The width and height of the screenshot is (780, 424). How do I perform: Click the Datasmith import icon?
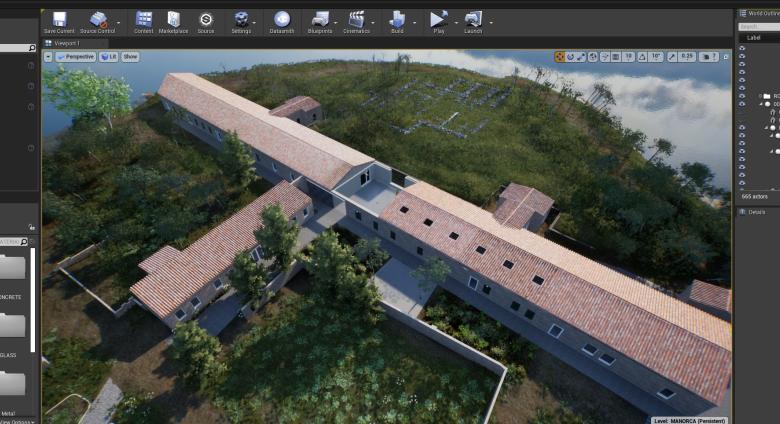282,22
